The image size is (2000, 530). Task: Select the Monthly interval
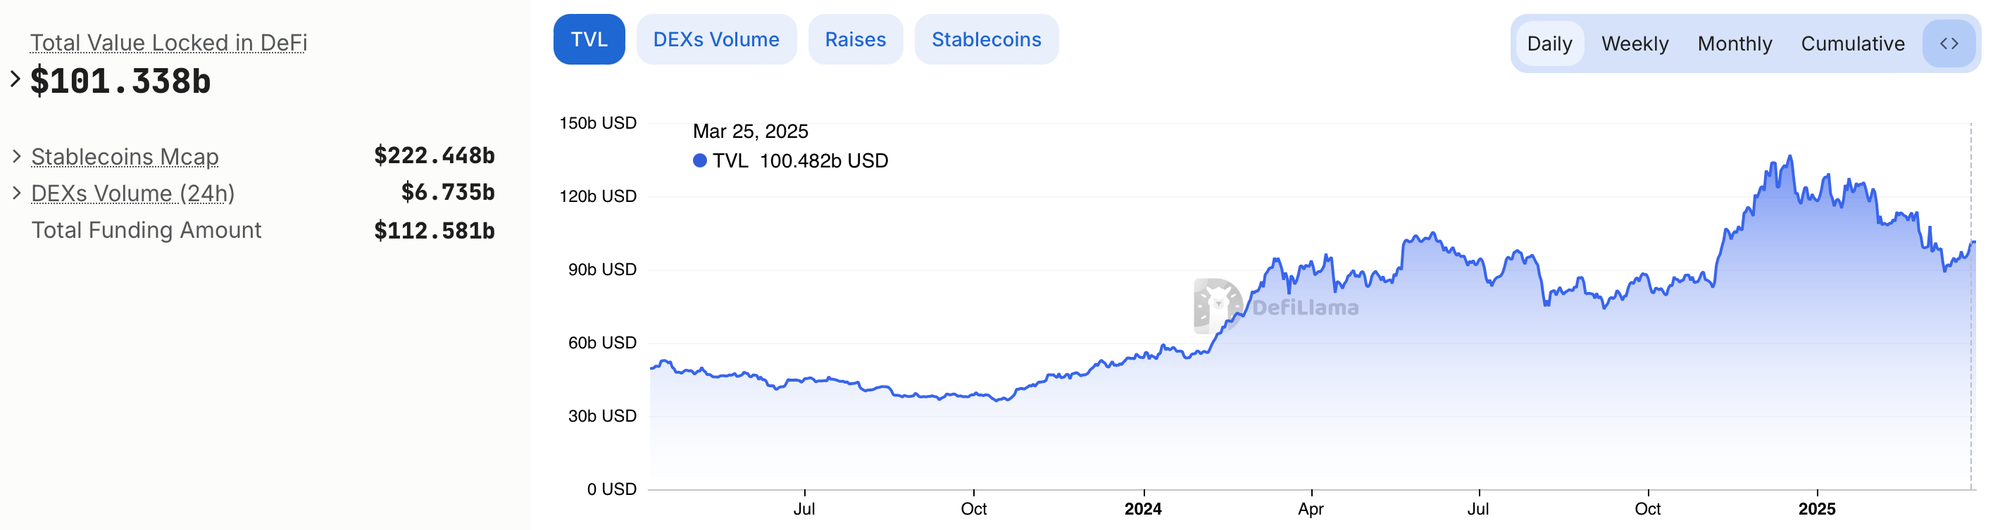[1735, 44]
